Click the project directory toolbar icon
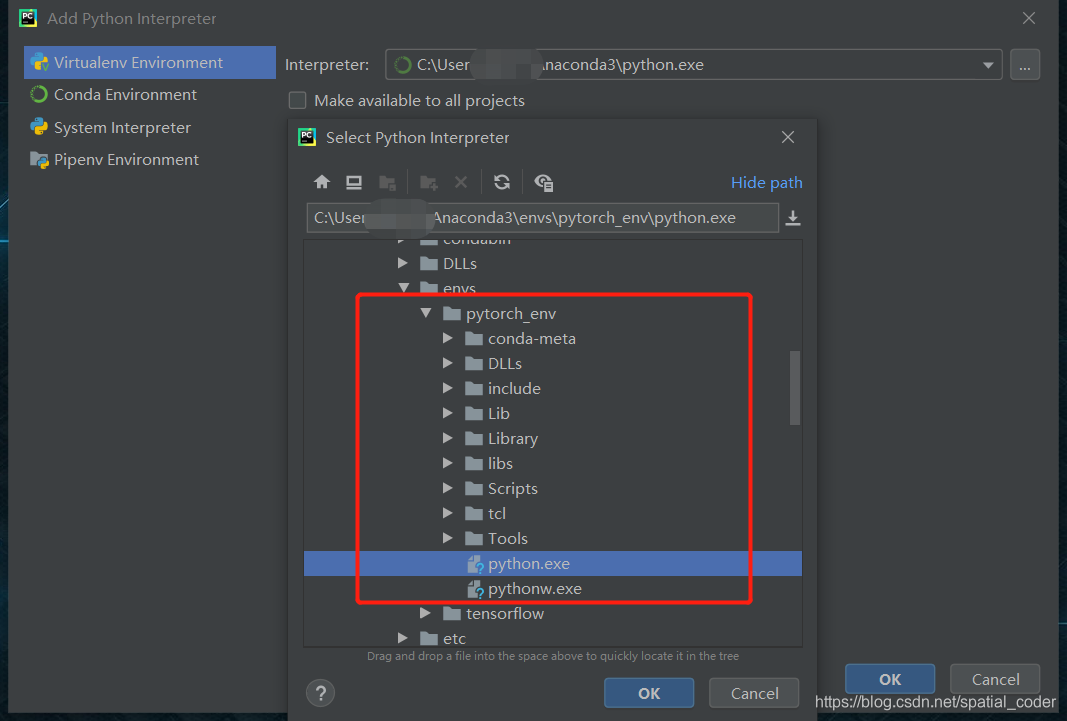 [387, 182]
